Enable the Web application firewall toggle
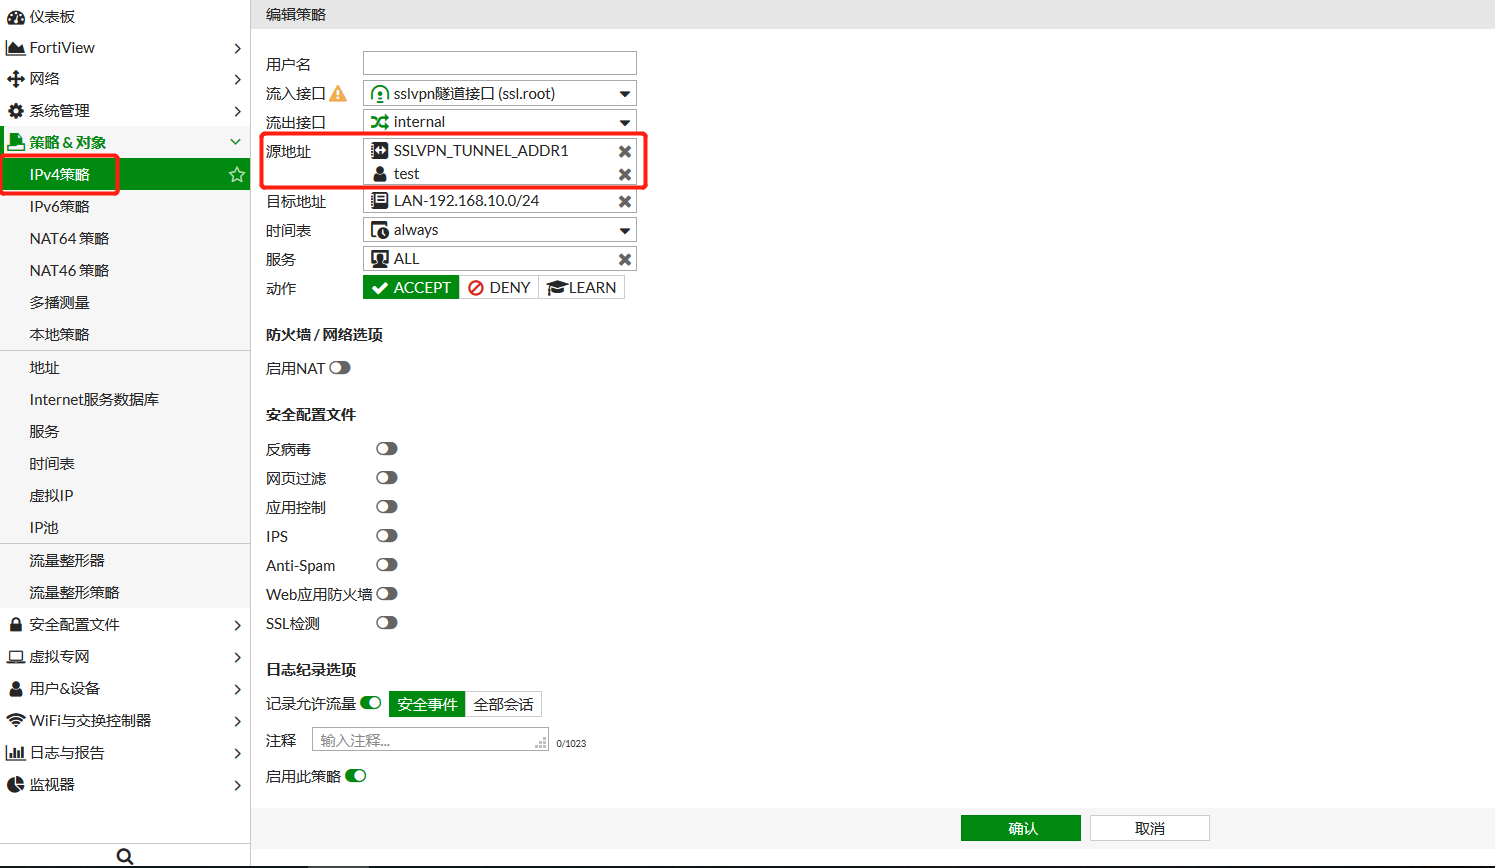Image resolution: width=1495 pixels, height=868 pixels. click(387, 594)
